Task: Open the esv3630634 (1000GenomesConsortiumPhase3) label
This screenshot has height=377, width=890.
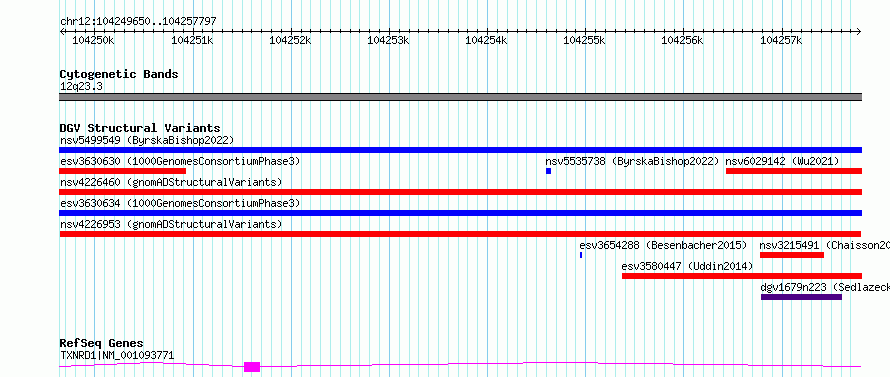Action: pos(180,203)
